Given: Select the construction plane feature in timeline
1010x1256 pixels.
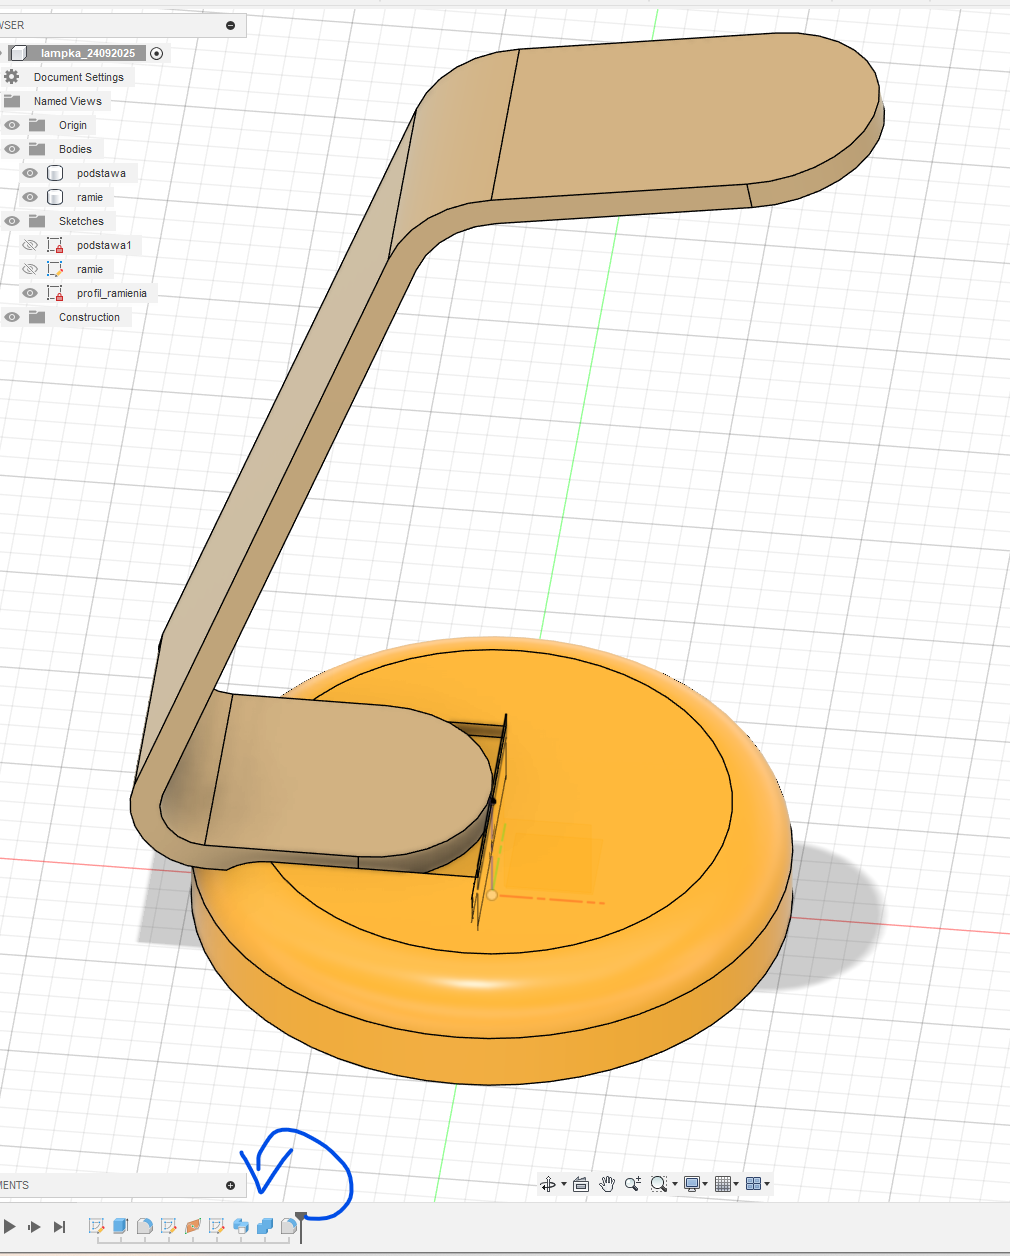Looking at the screenshot, I should [193, 1226].
